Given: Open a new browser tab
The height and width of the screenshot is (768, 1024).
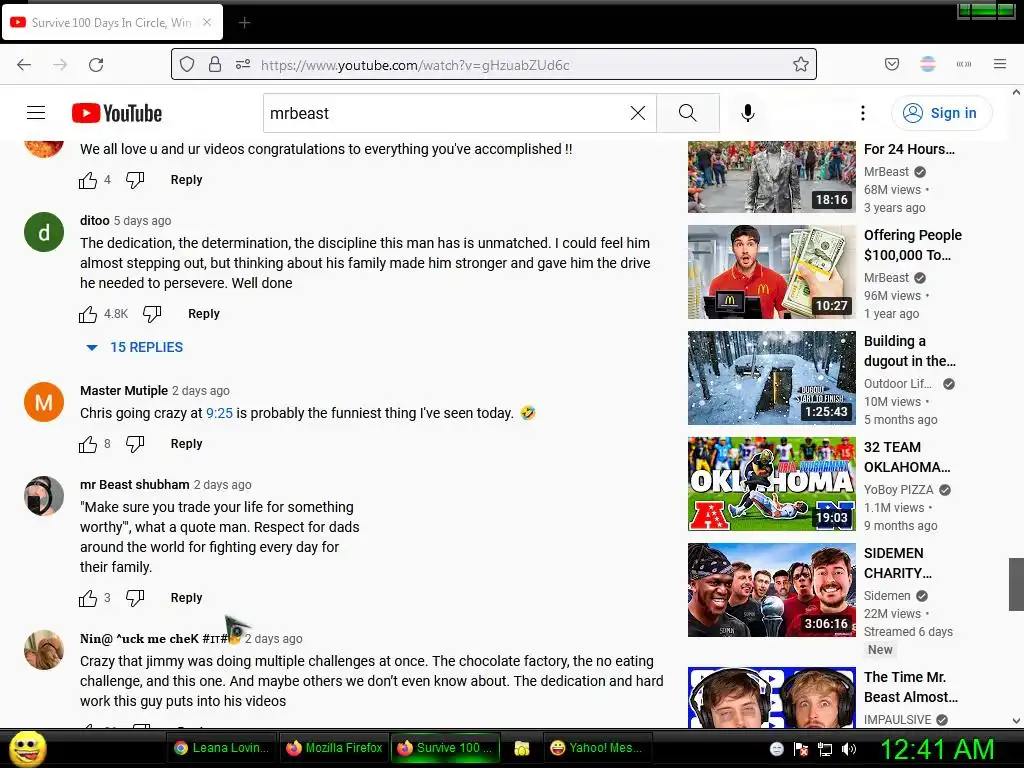Looking at the screenshot, I should (244, 23).
